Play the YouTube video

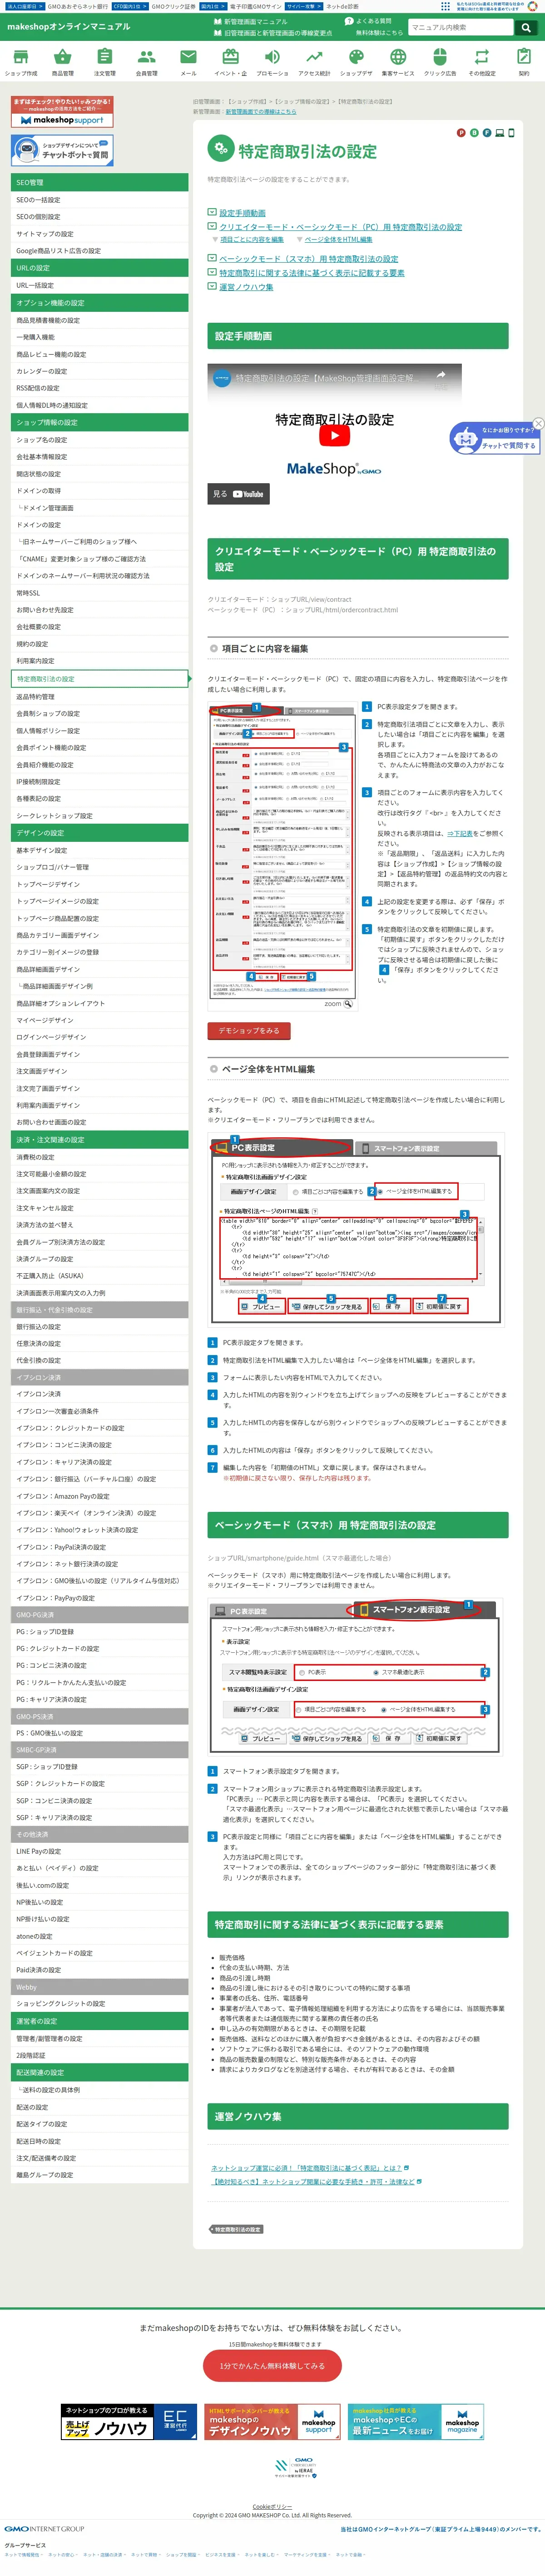(335, 436)
